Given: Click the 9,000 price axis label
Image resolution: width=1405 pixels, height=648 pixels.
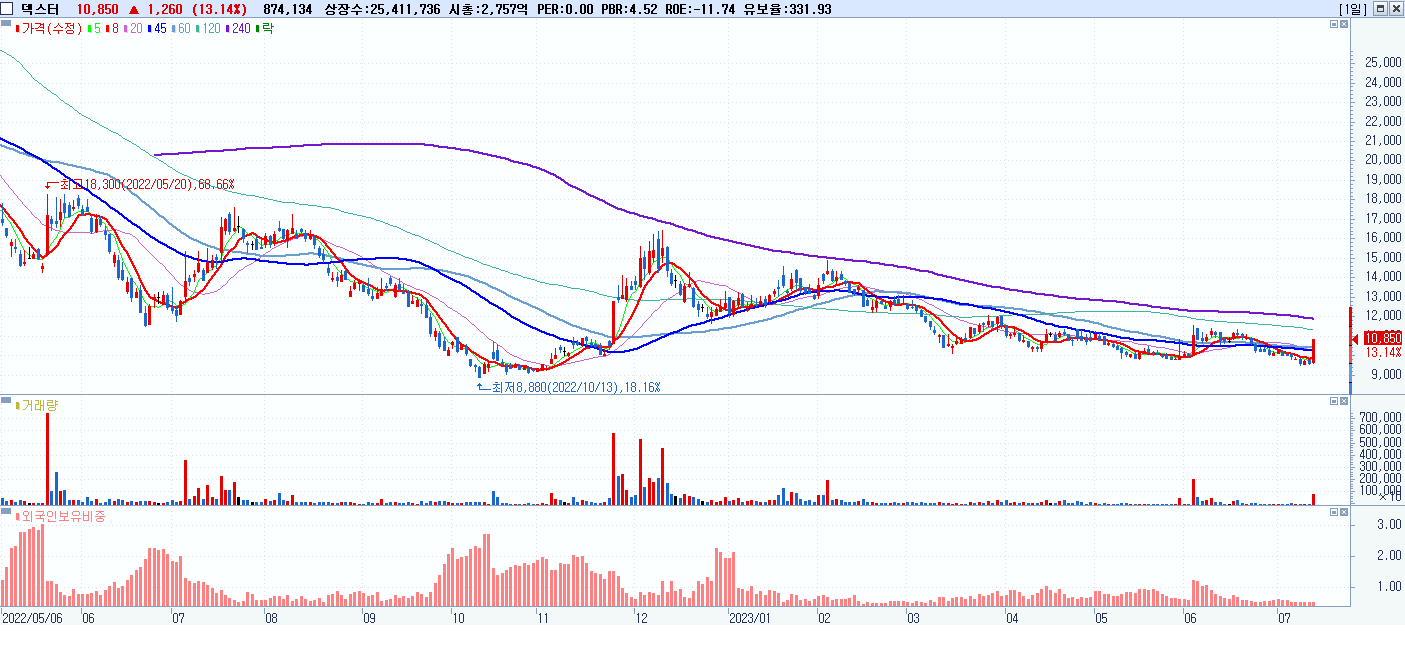Looking at the screenshot, I should click(1385, 375).
